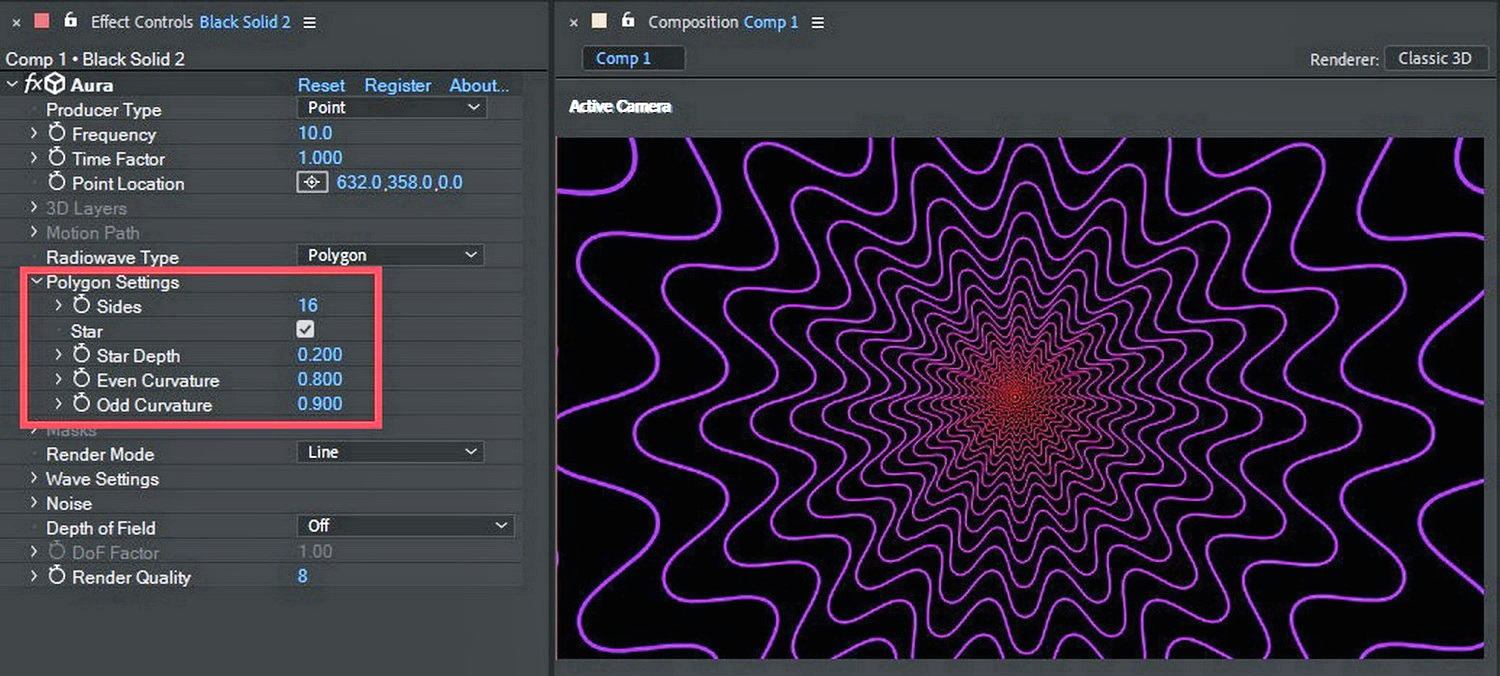This screenshot has height=676, width=1500.
Task: Click the Frequency value 10.0
Action: [x=315, y=133]
